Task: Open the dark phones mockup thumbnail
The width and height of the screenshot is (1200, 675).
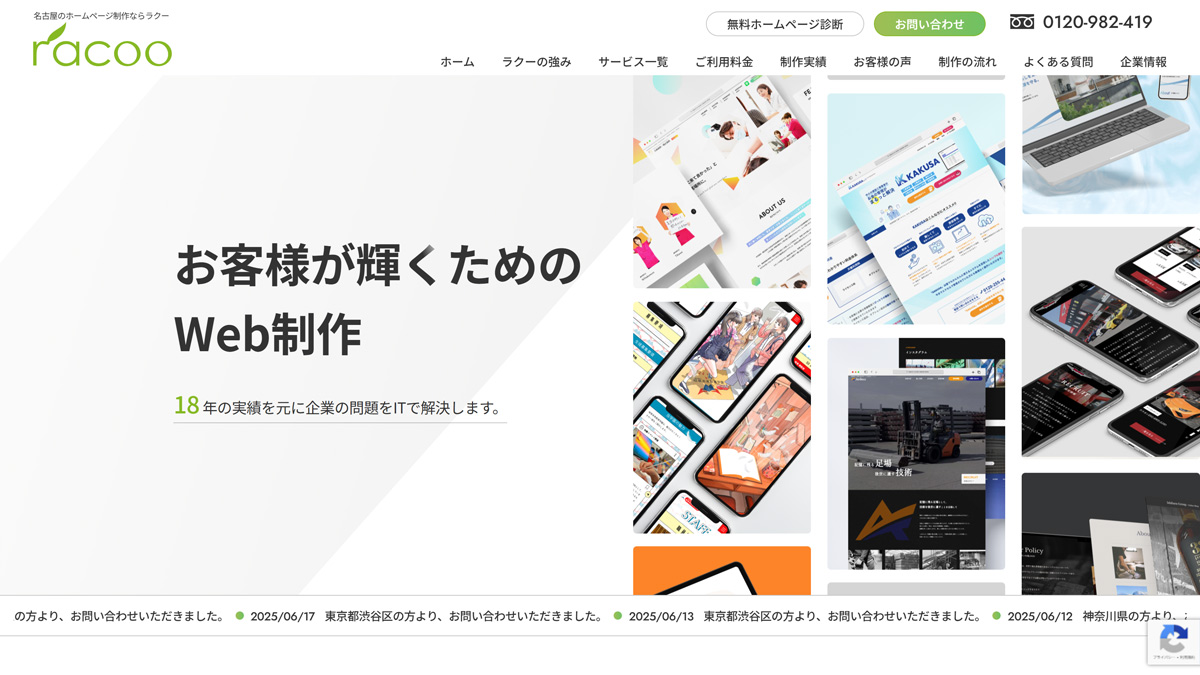Action: coord(1111,342)
